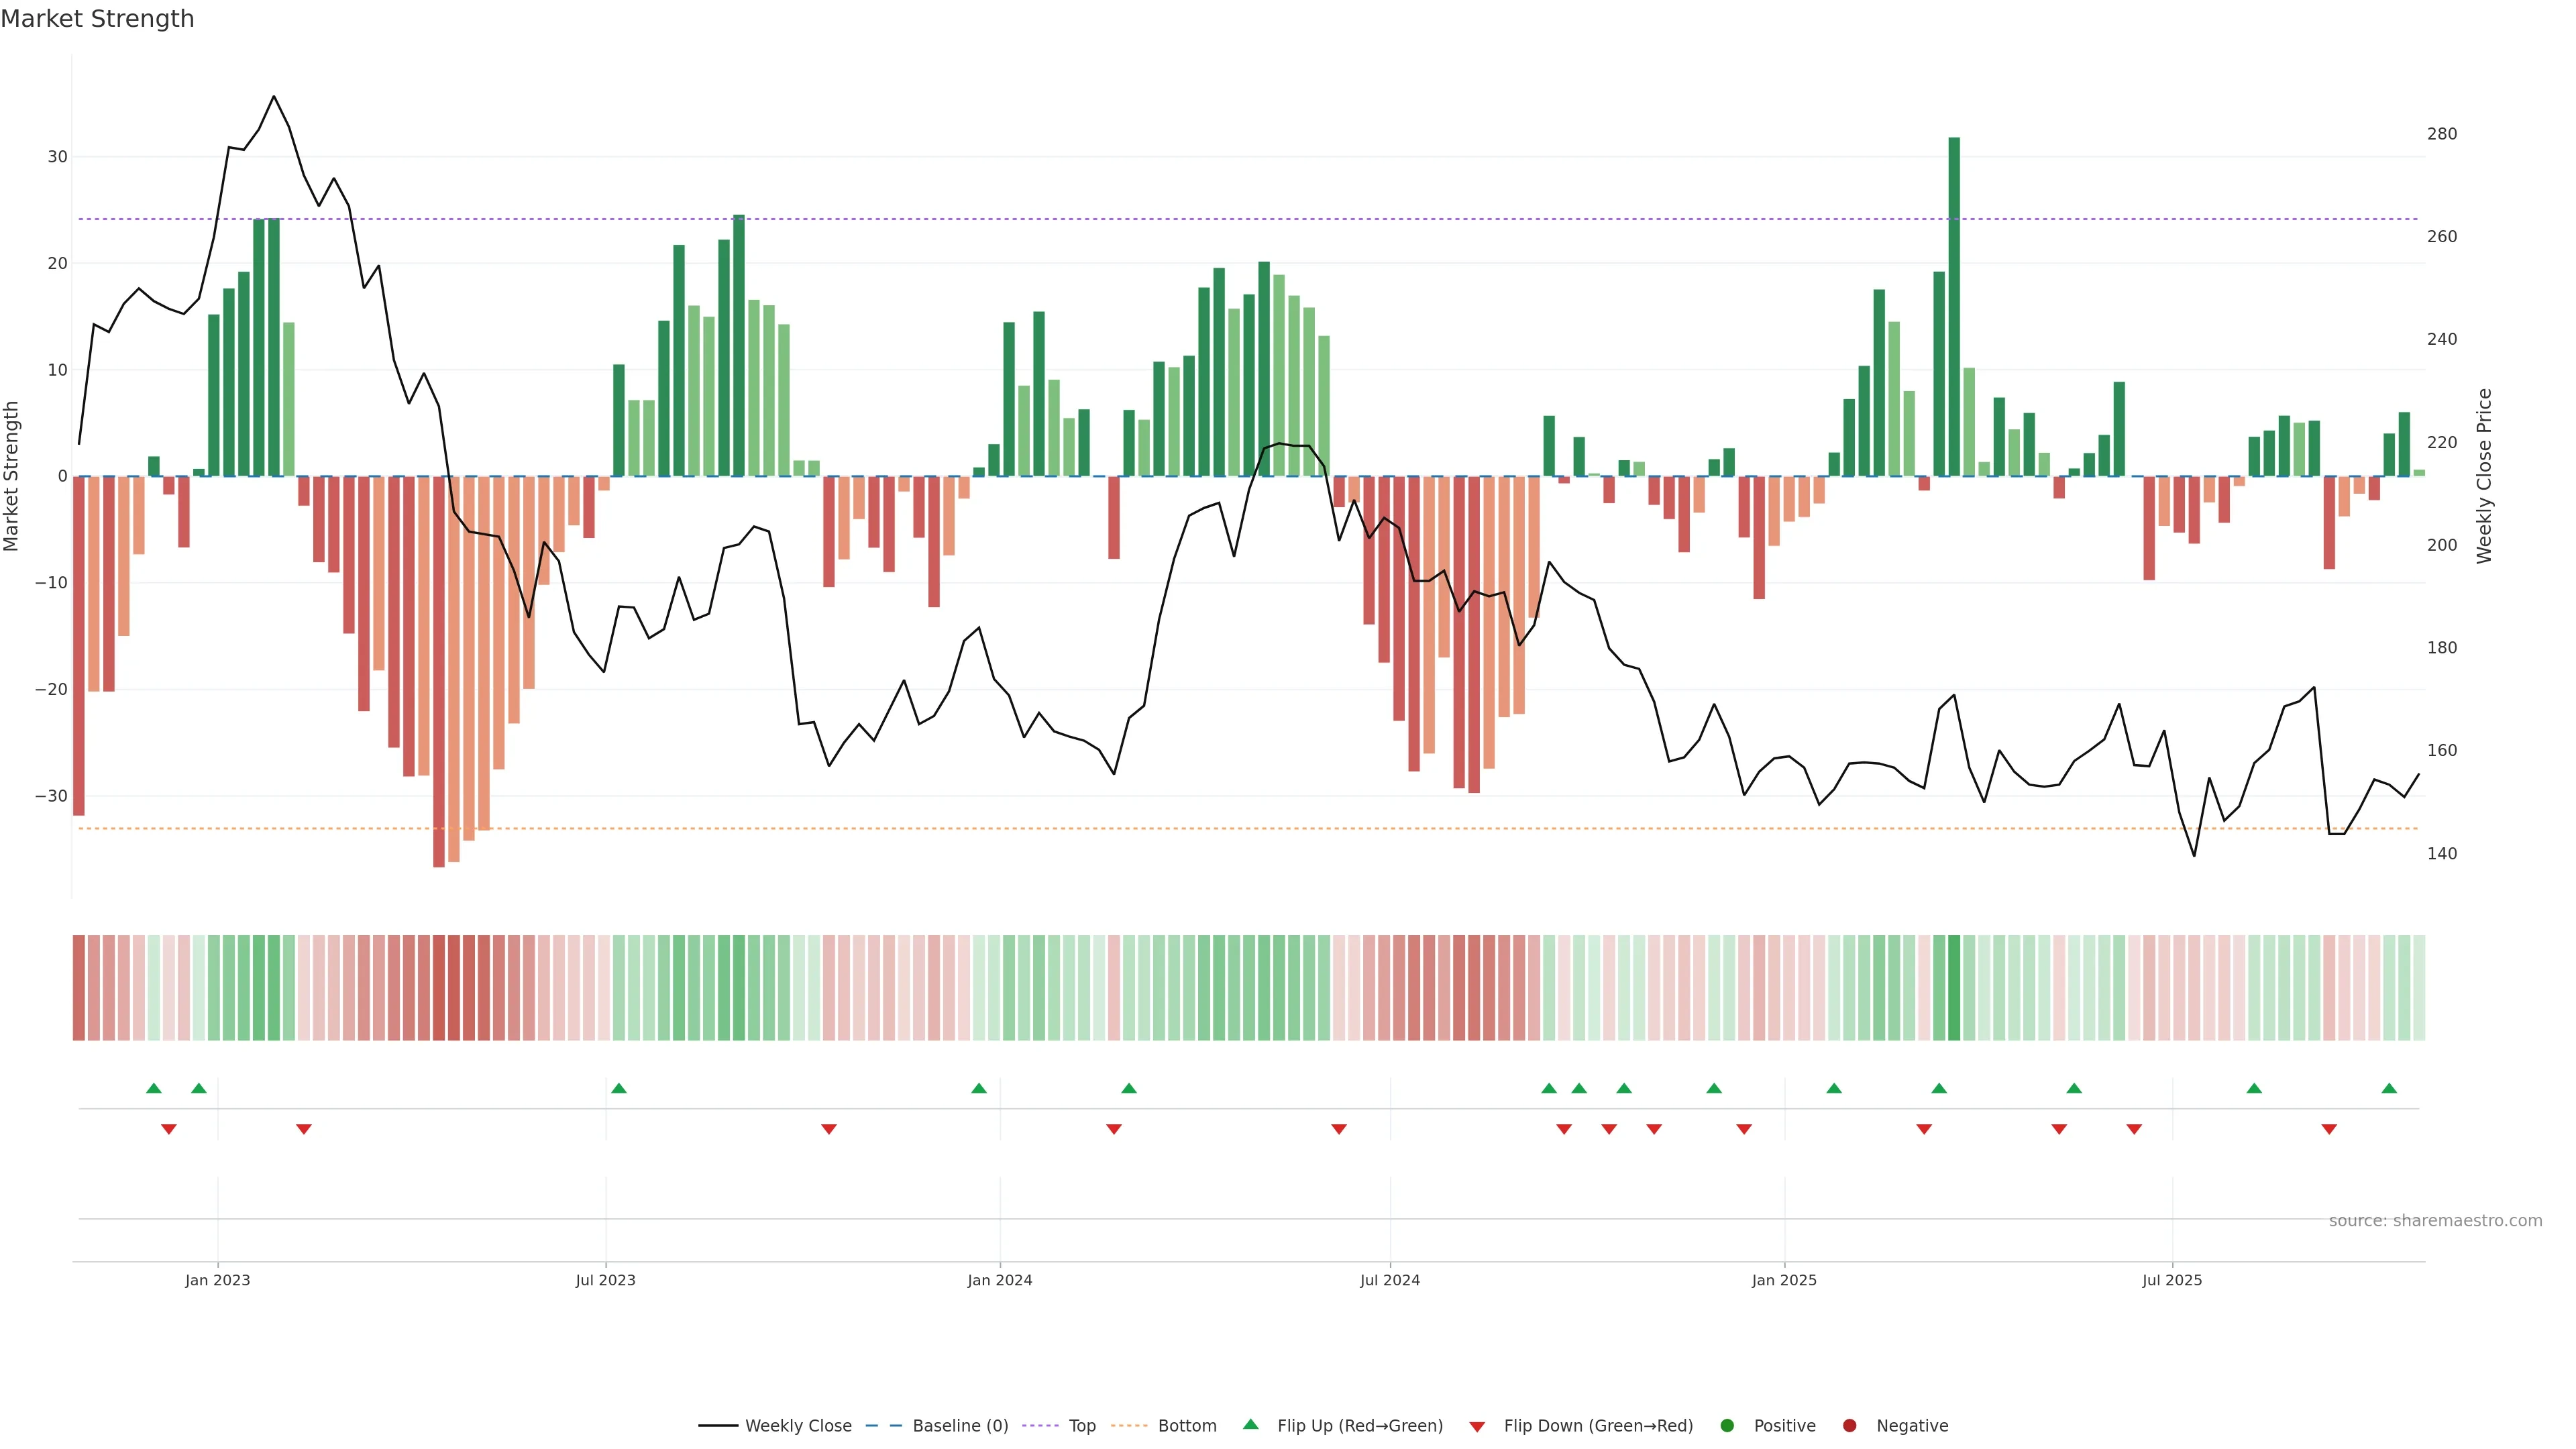Click the first green flip-up triangle marker
The height and width of the screenshot is (1449, 2576).
click(x=153, y=1088)
